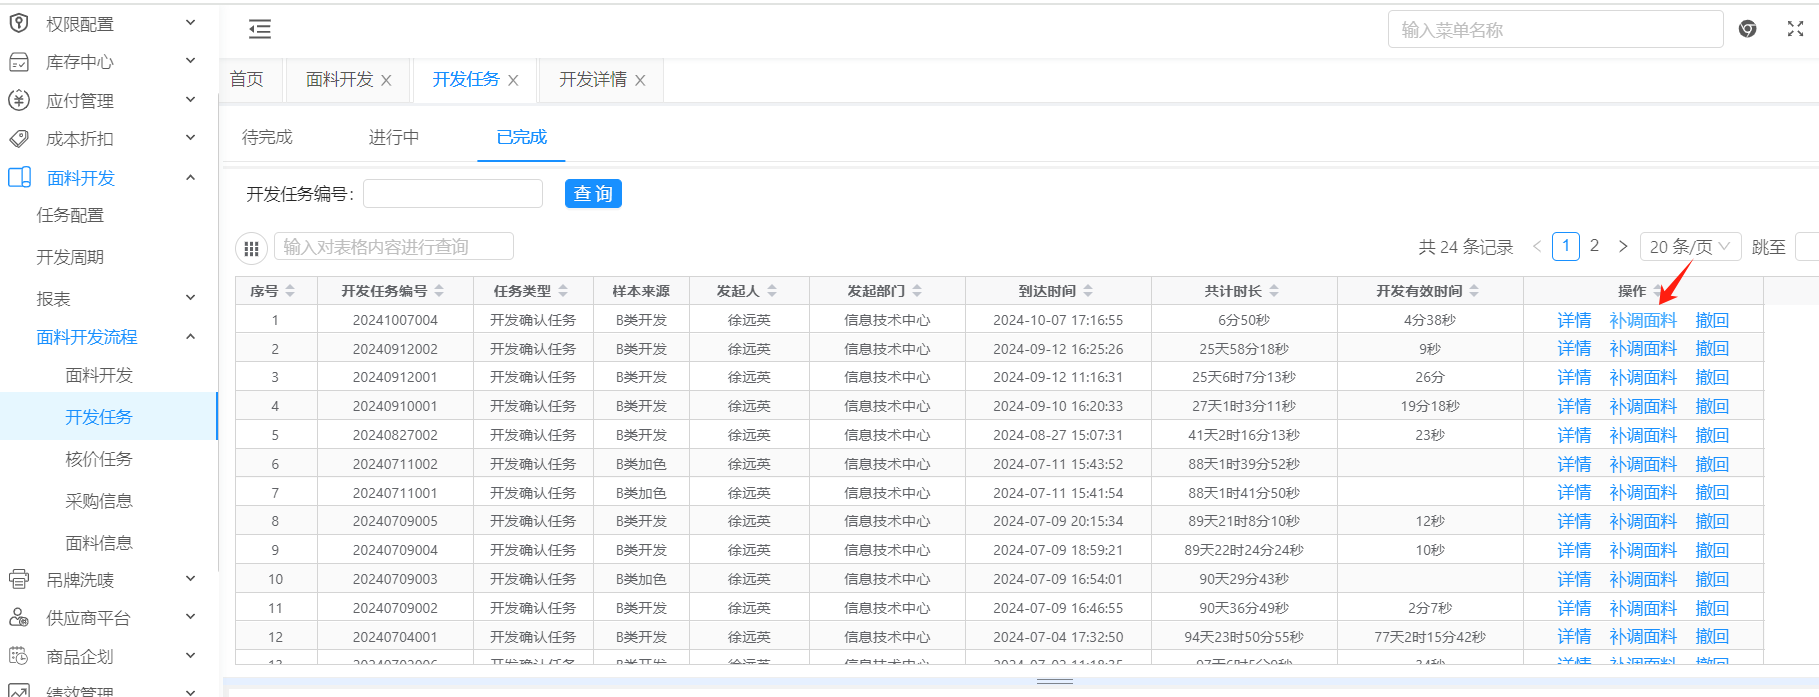
Task: Click the 查询 button
Action: 593,194
